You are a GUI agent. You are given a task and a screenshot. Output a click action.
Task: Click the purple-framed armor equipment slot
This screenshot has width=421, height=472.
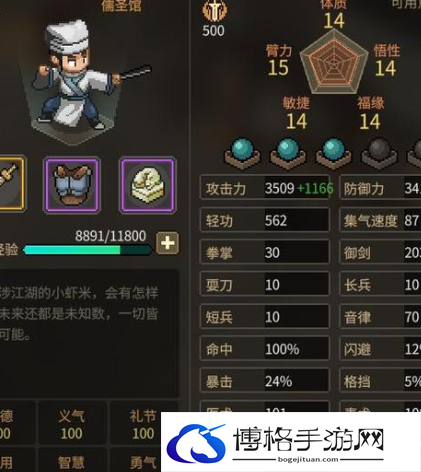[x=72, y=185]
